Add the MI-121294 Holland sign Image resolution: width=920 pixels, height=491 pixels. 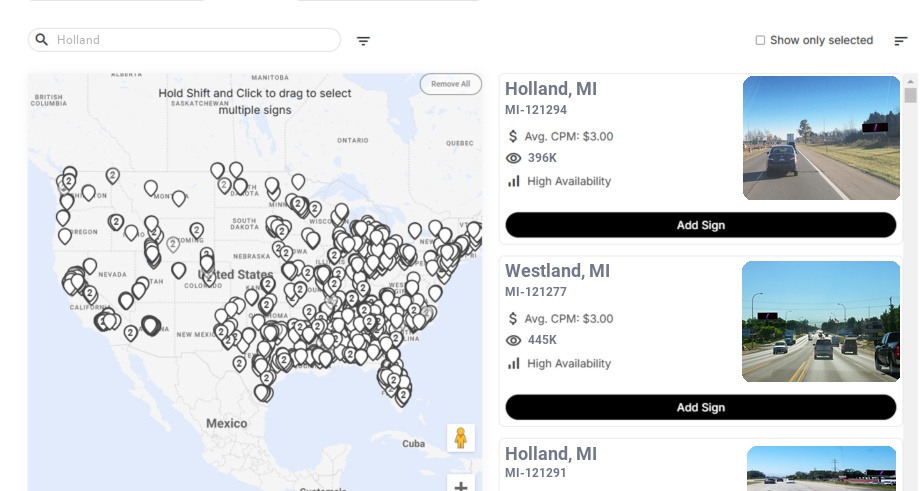(x=700, y=225)
